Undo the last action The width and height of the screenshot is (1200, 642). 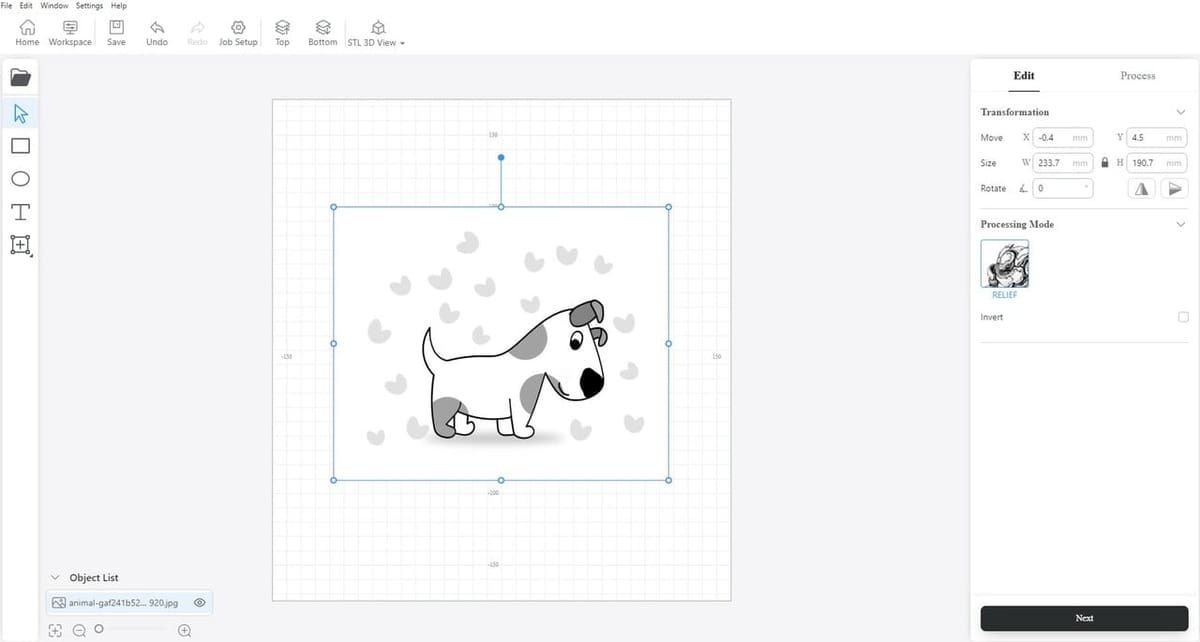click(157, 33)
